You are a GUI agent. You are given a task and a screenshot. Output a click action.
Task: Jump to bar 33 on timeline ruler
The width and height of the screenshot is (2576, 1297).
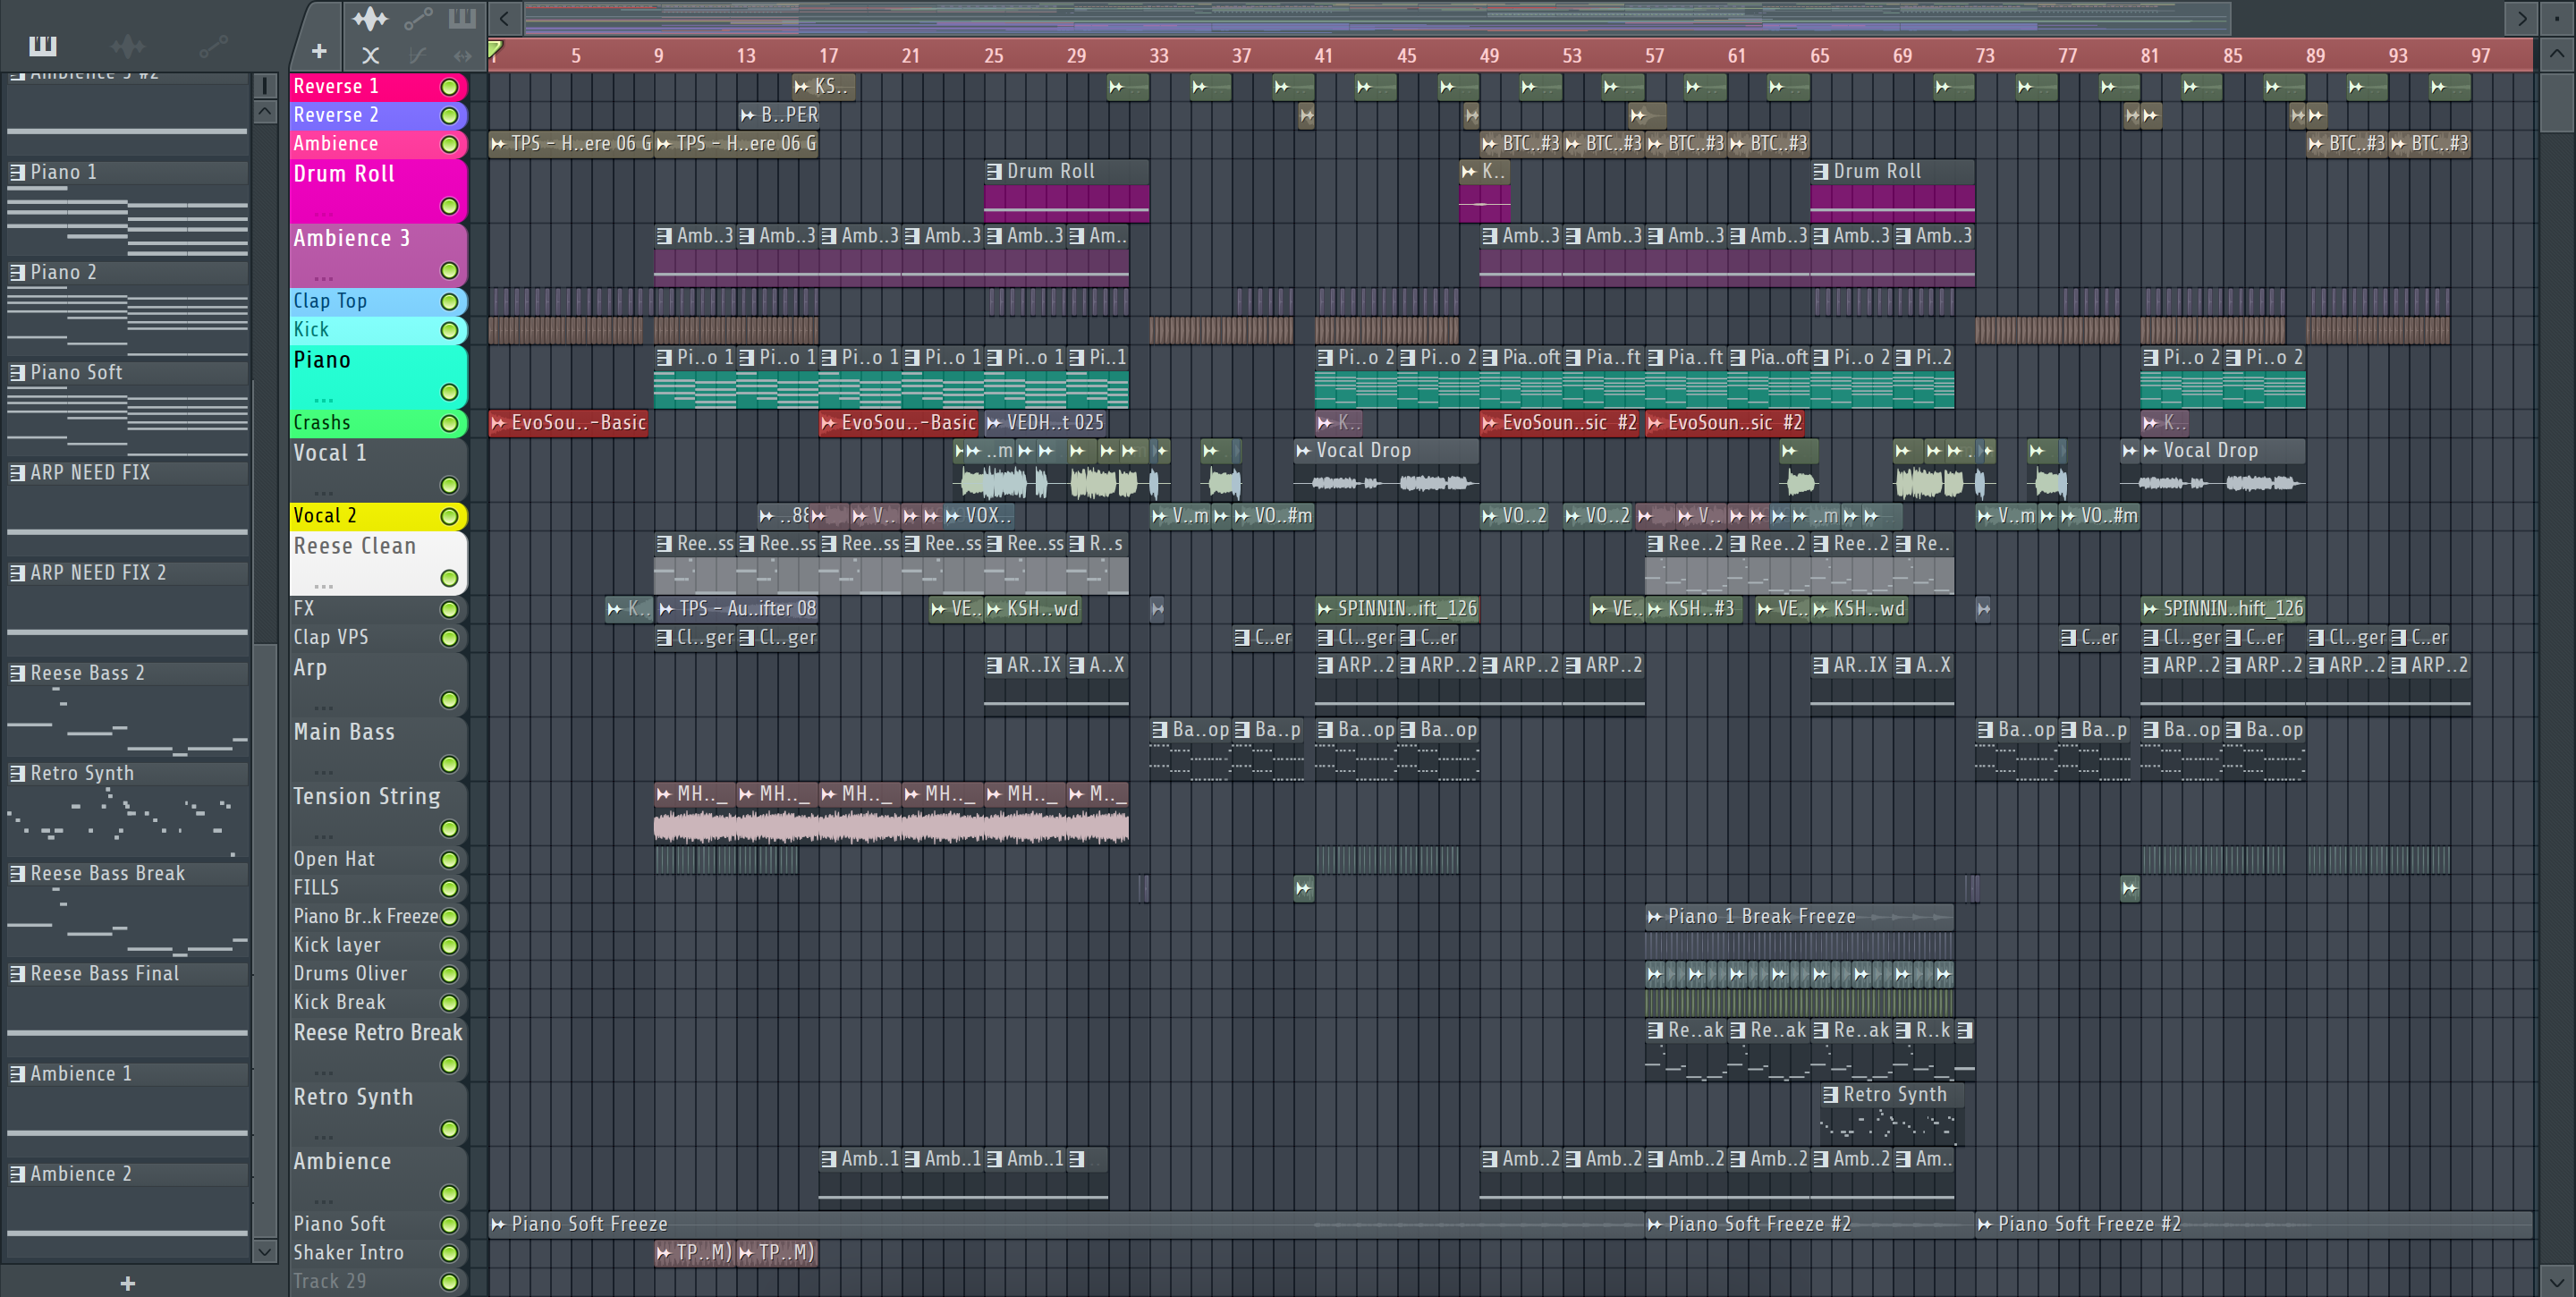(x=1158, y=56)
